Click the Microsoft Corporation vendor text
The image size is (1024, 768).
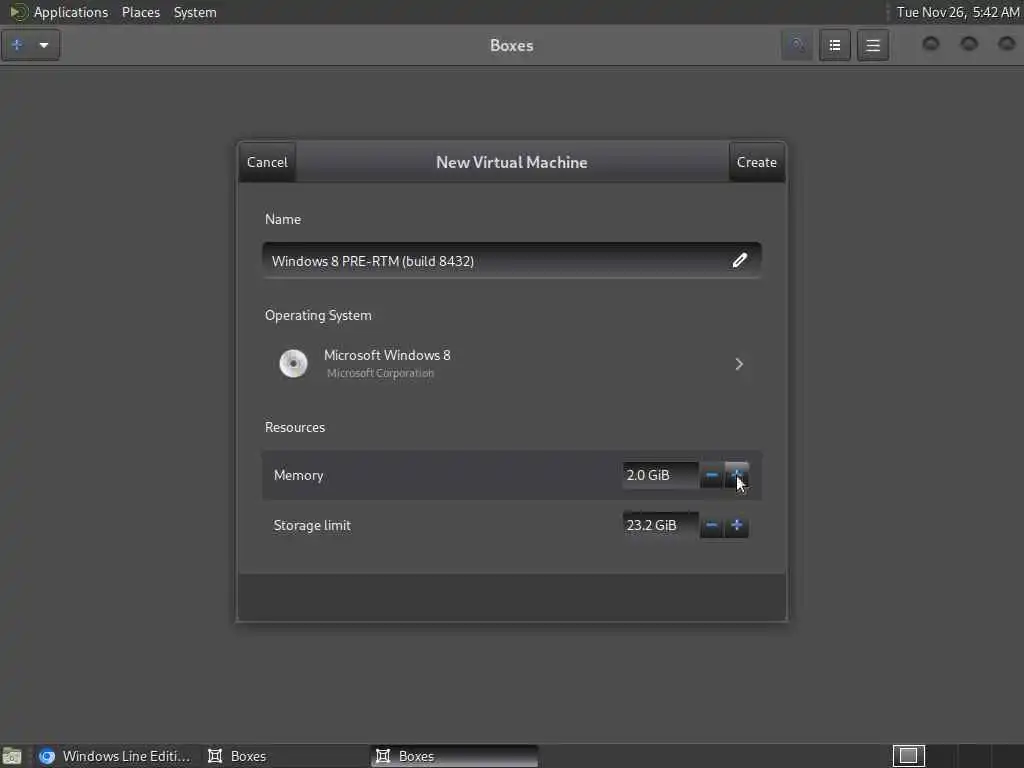coord(380,373)
